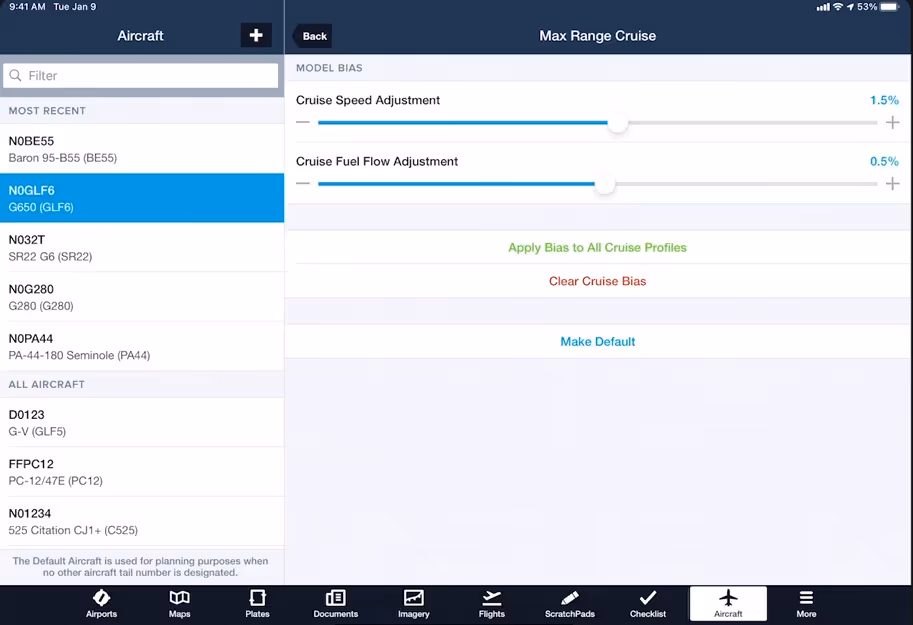
Task: Apply Bias to All Cruise Profiles
Action: (597, 248)
